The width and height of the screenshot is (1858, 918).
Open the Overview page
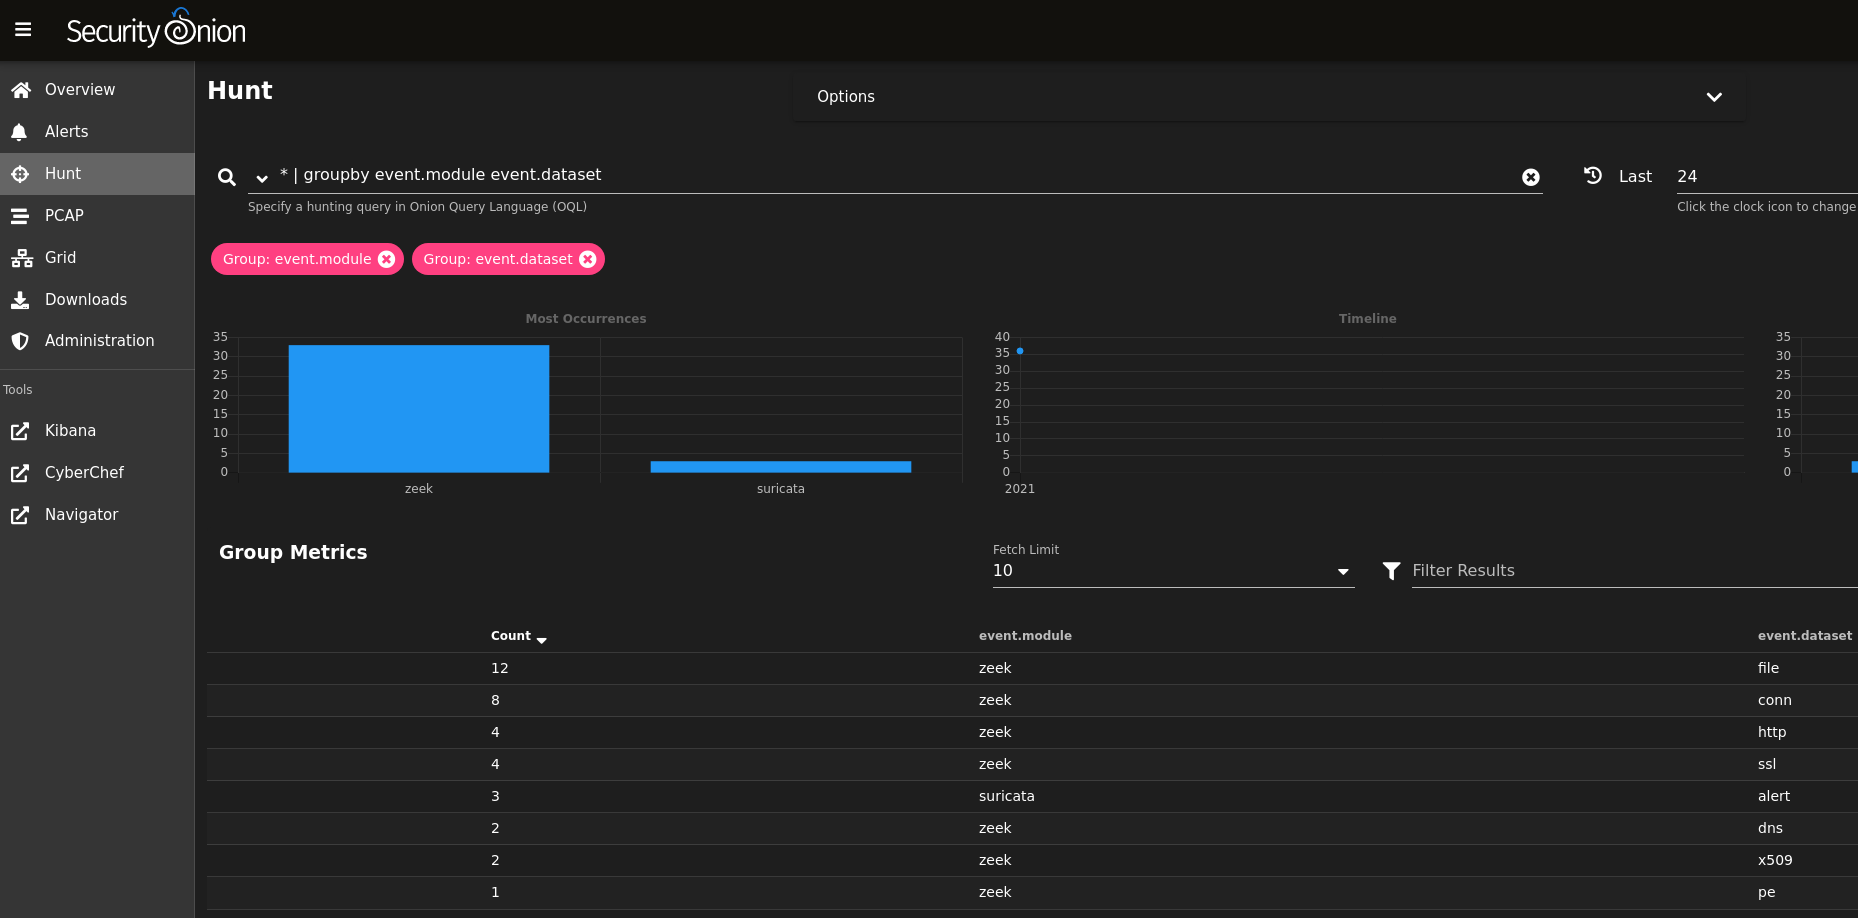(97, 90)
